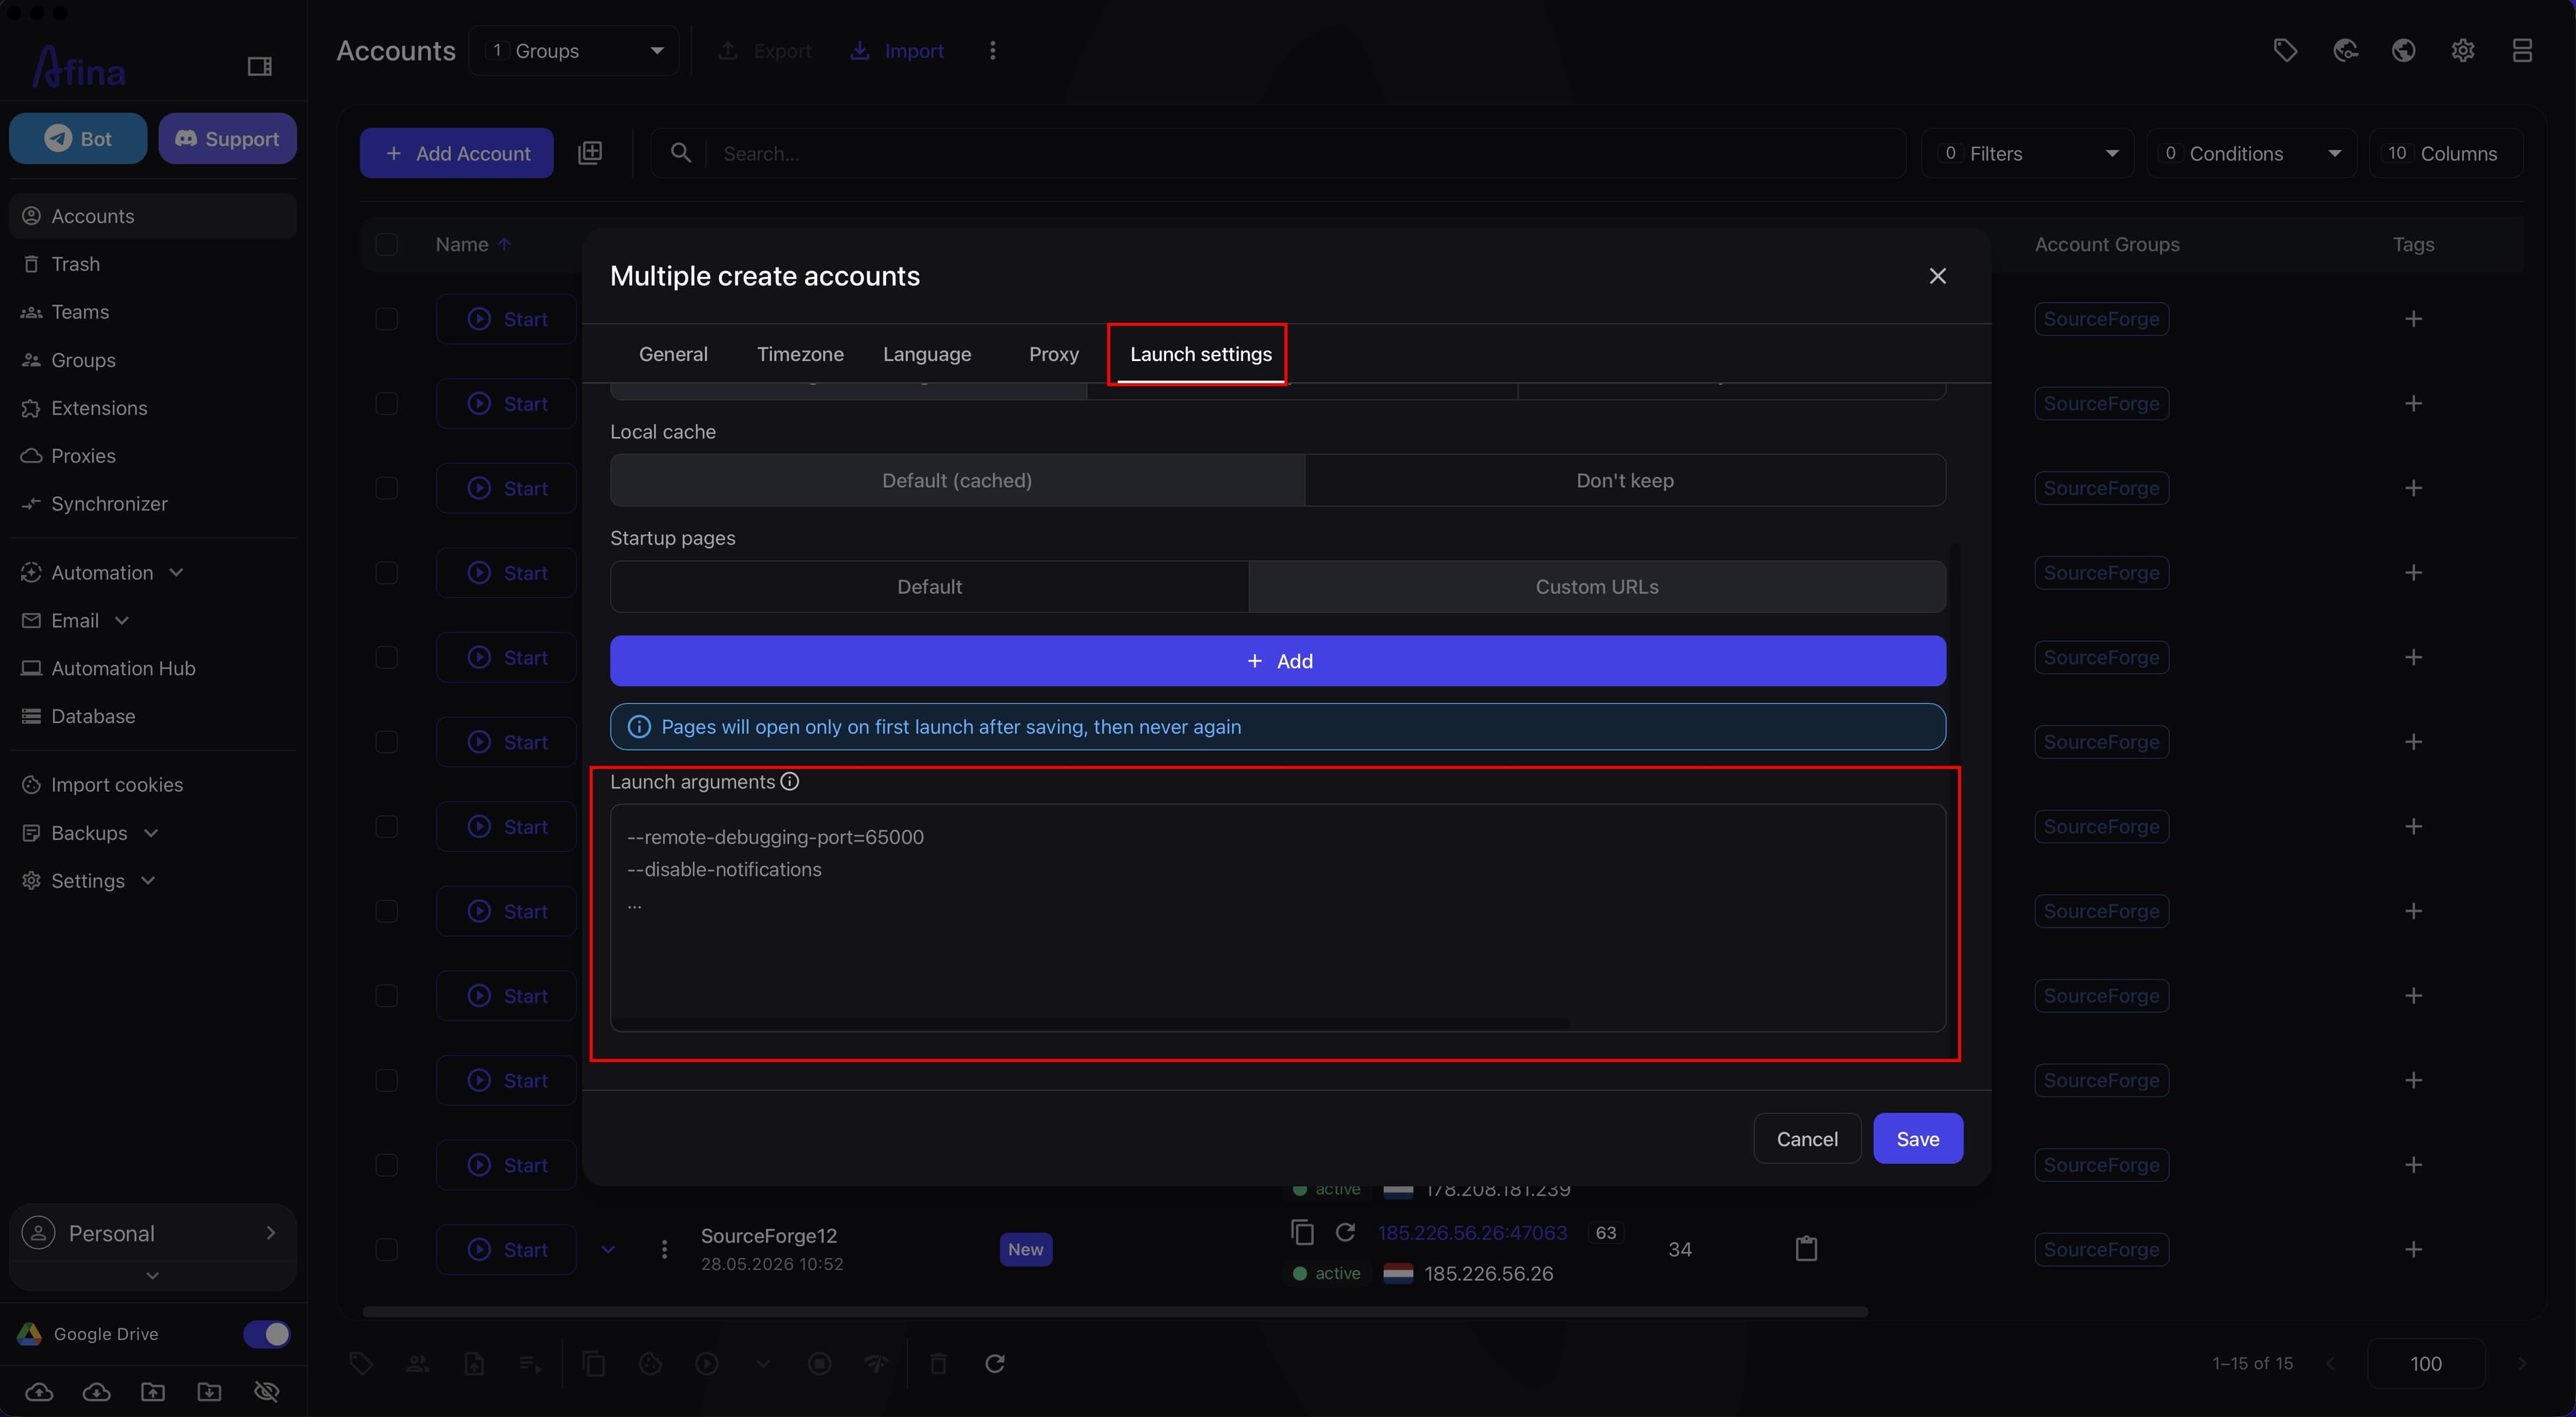Expand the Email menu
Screen dimensions: 2576x1417
click(x=153, y=621)
